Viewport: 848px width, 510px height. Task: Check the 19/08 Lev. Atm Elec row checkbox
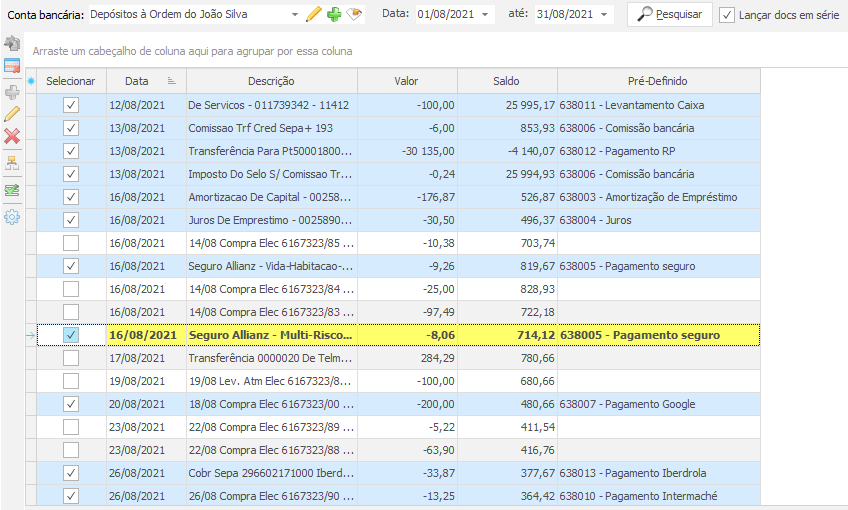point(71,381)
